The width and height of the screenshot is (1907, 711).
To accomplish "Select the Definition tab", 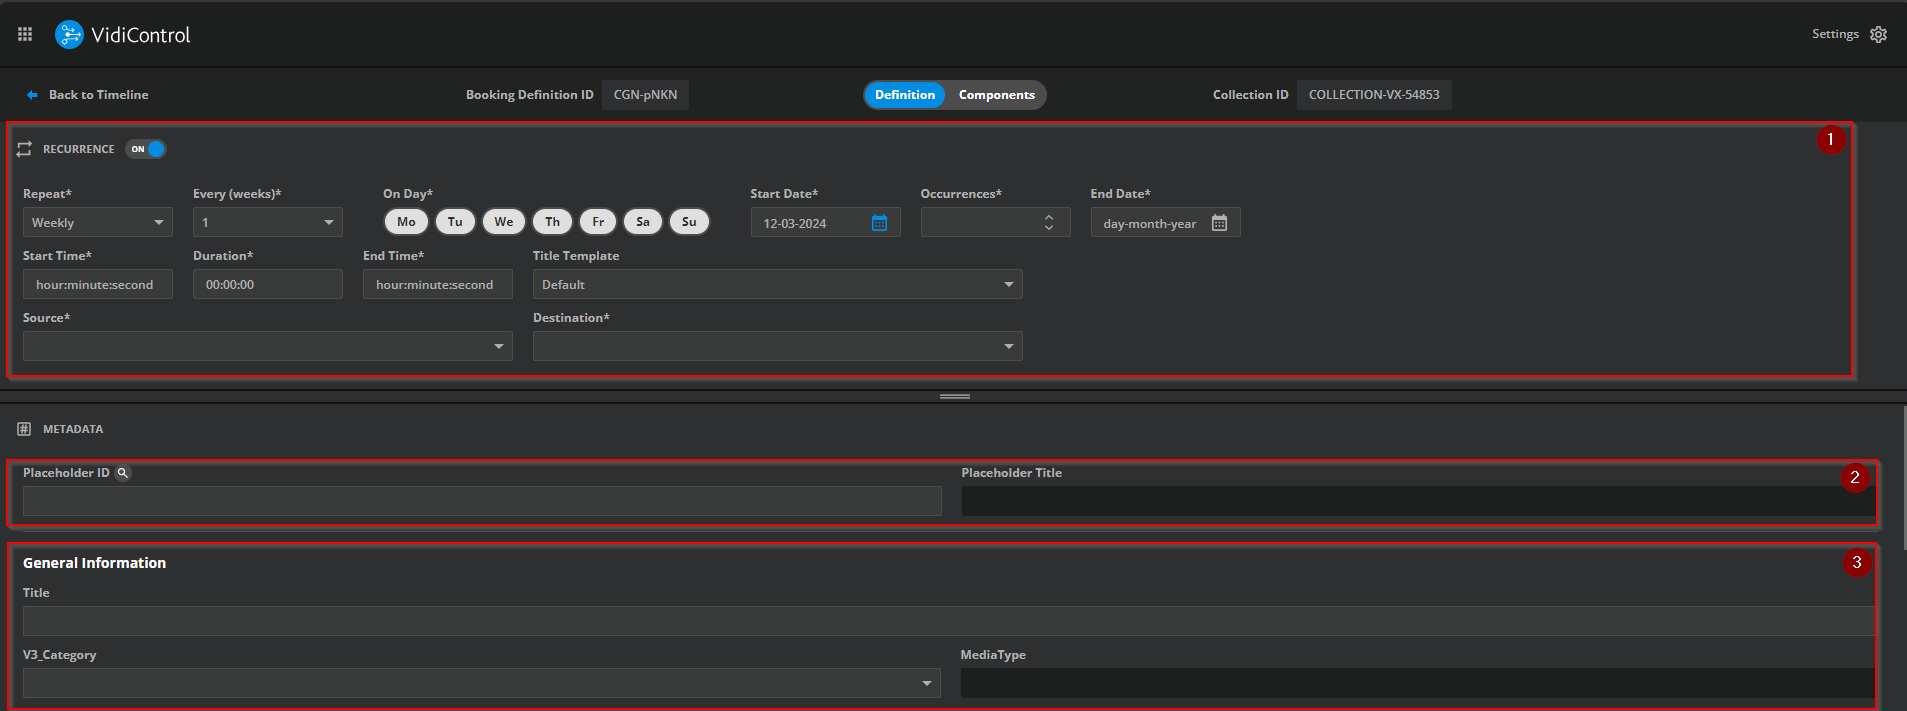I will tap(904, 95).
